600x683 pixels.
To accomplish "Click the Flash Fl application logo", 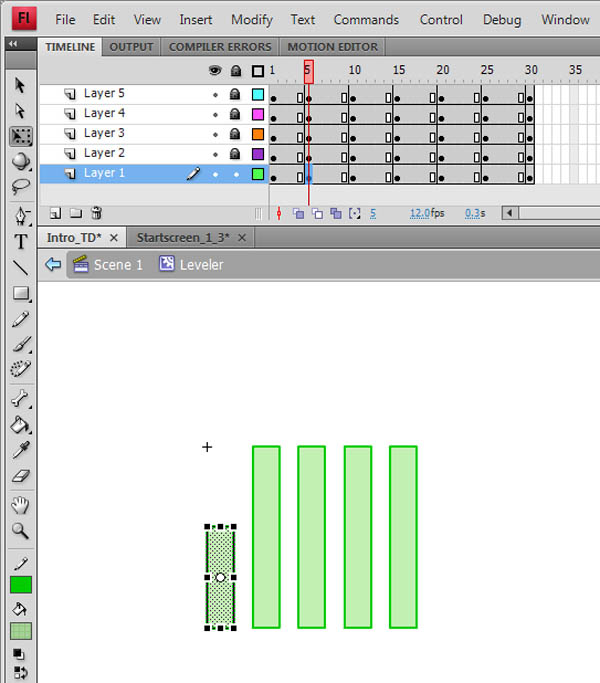I will (24, 18).
